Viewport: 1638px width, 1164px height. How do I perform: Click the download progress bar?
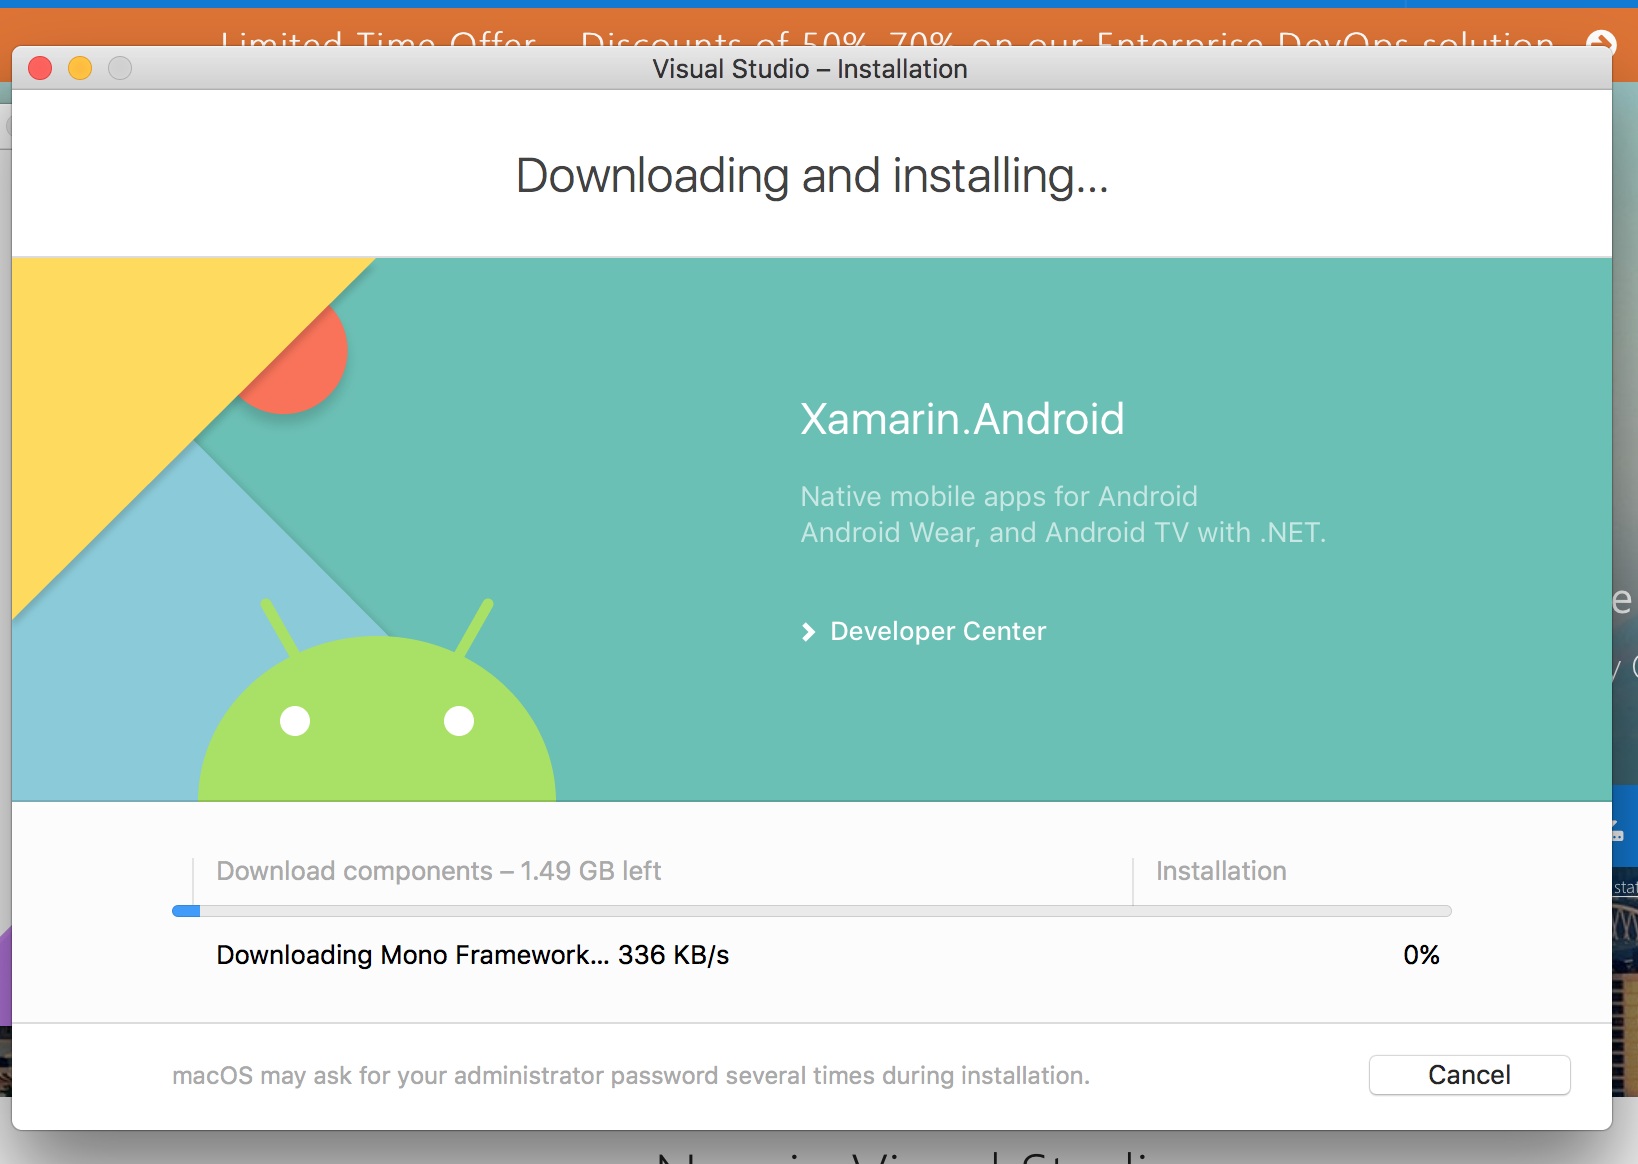[x=811, y=911]
